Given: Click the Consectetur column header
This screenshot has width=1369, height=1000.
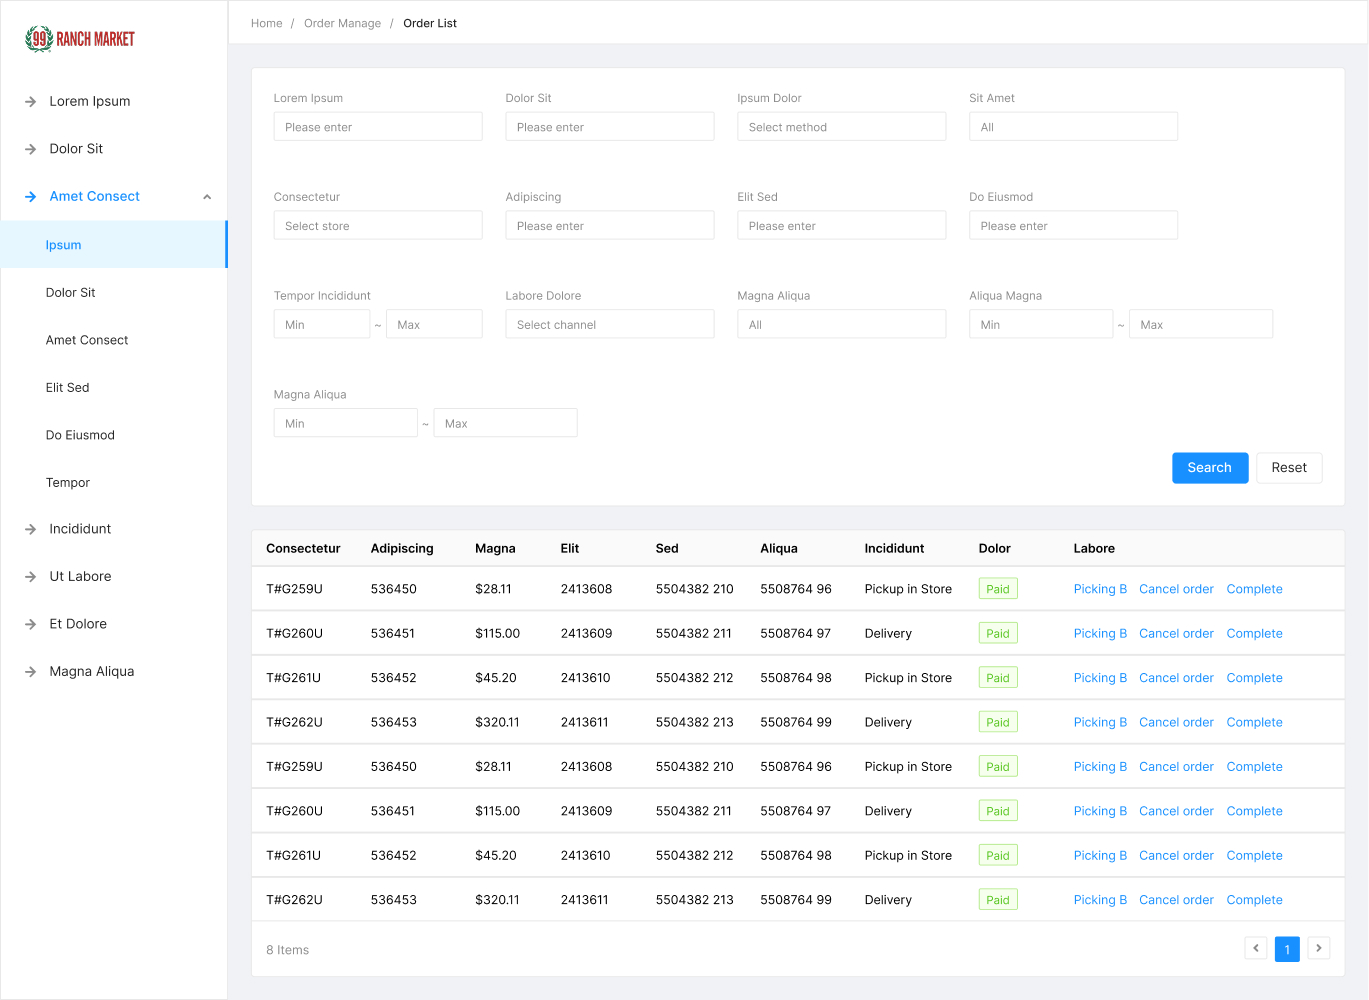Looking at the screenshot, I should click(x=303, y=549).
